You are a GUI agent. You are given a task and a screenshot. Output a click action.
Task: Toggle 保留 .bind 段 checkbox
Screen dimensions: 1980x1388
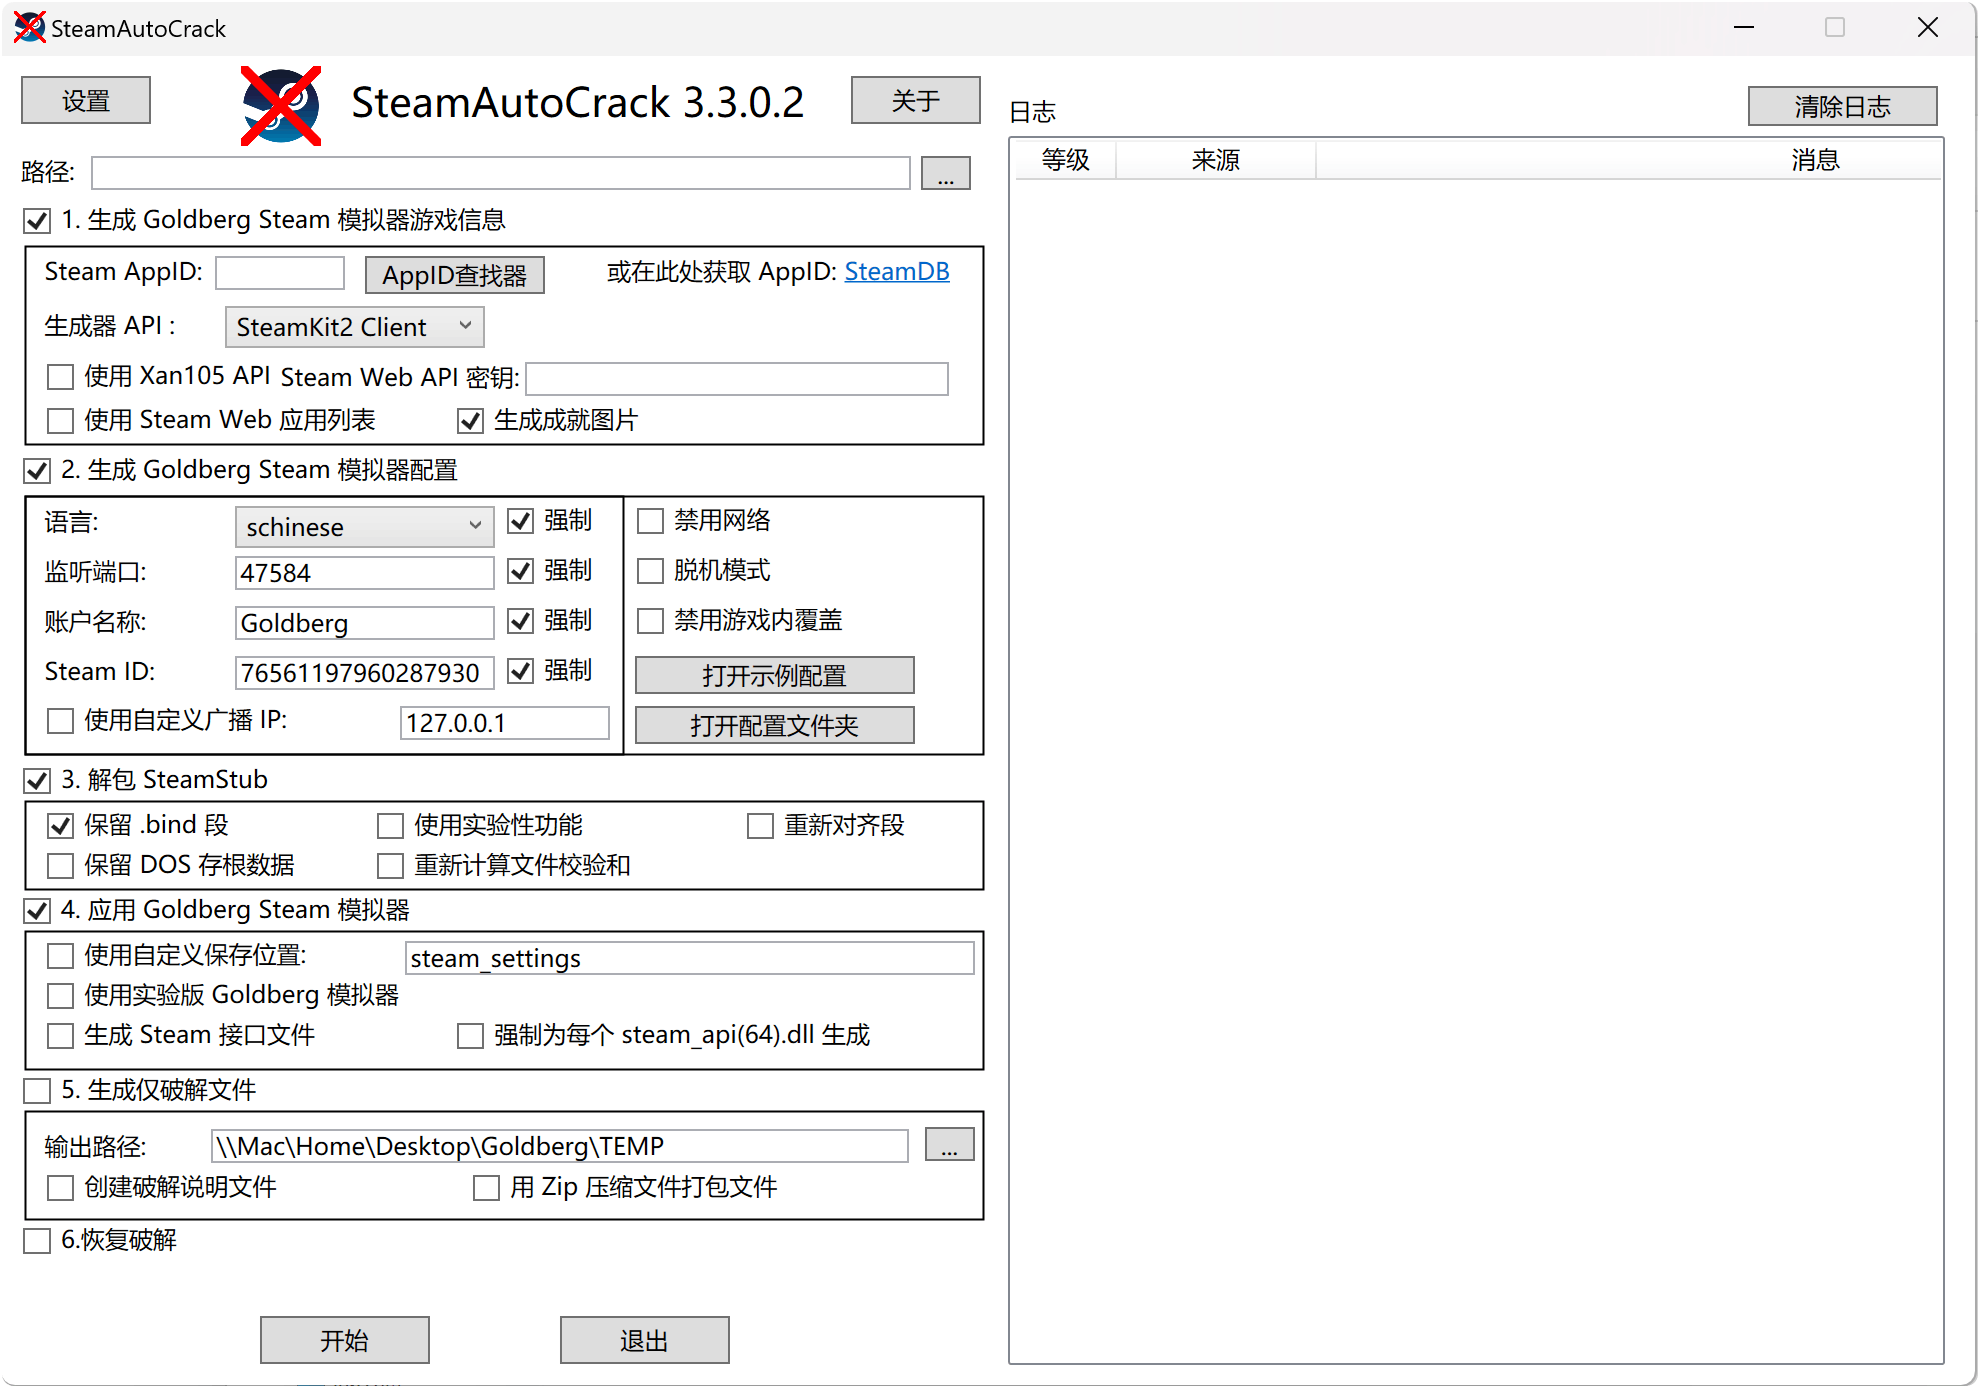click(61, 826)
